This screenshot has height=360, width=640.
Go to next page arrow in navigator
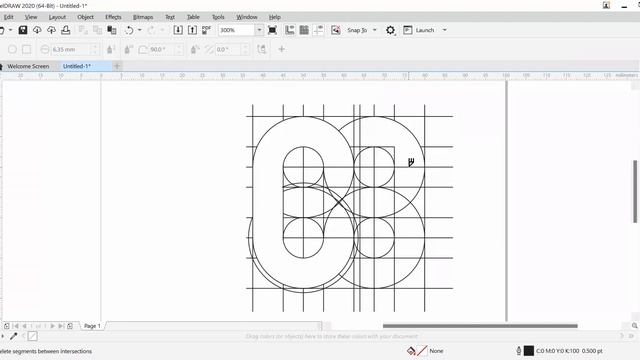coord(52,326)
